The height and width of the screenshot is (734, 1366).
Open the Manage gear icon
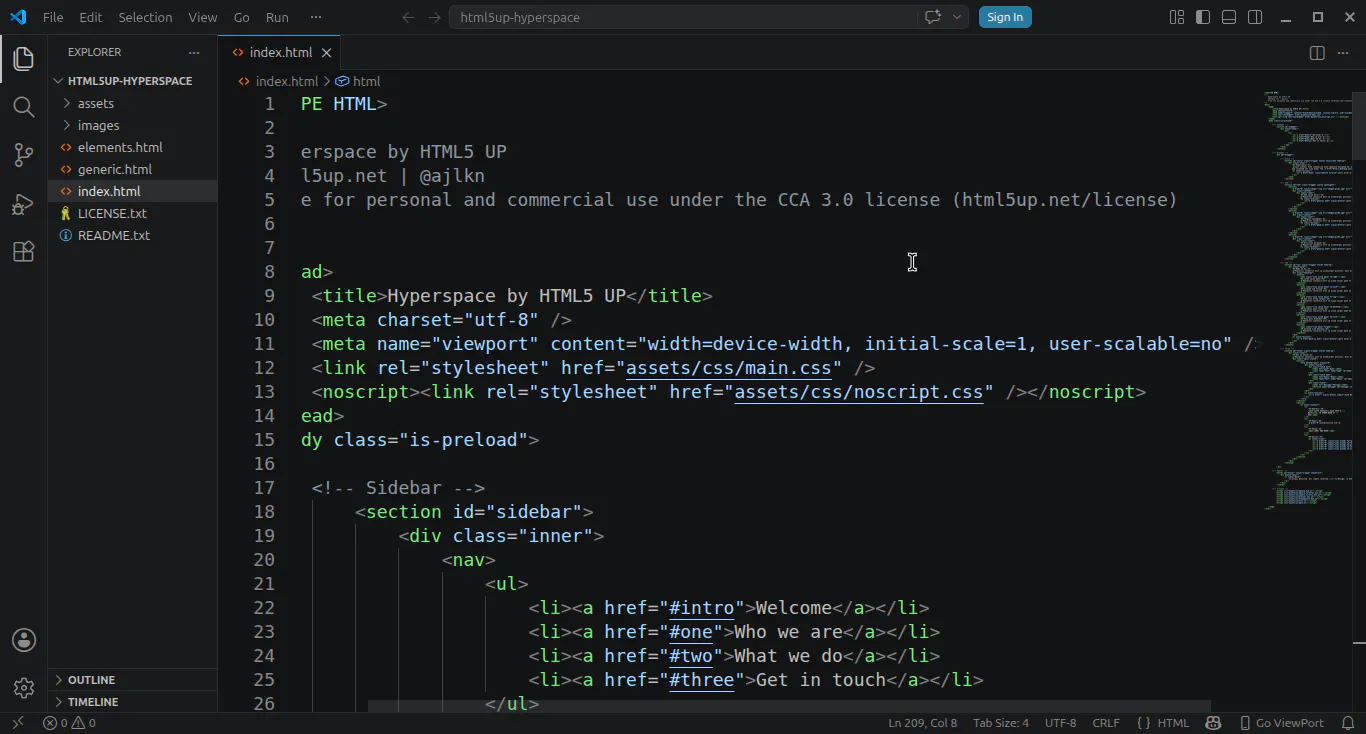[24, 688]
